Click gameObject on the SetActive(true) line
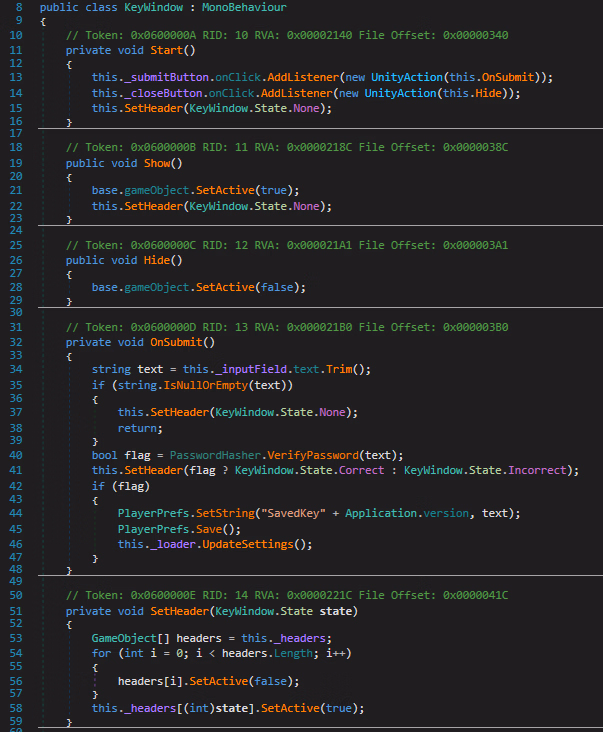 coord(156,190)
